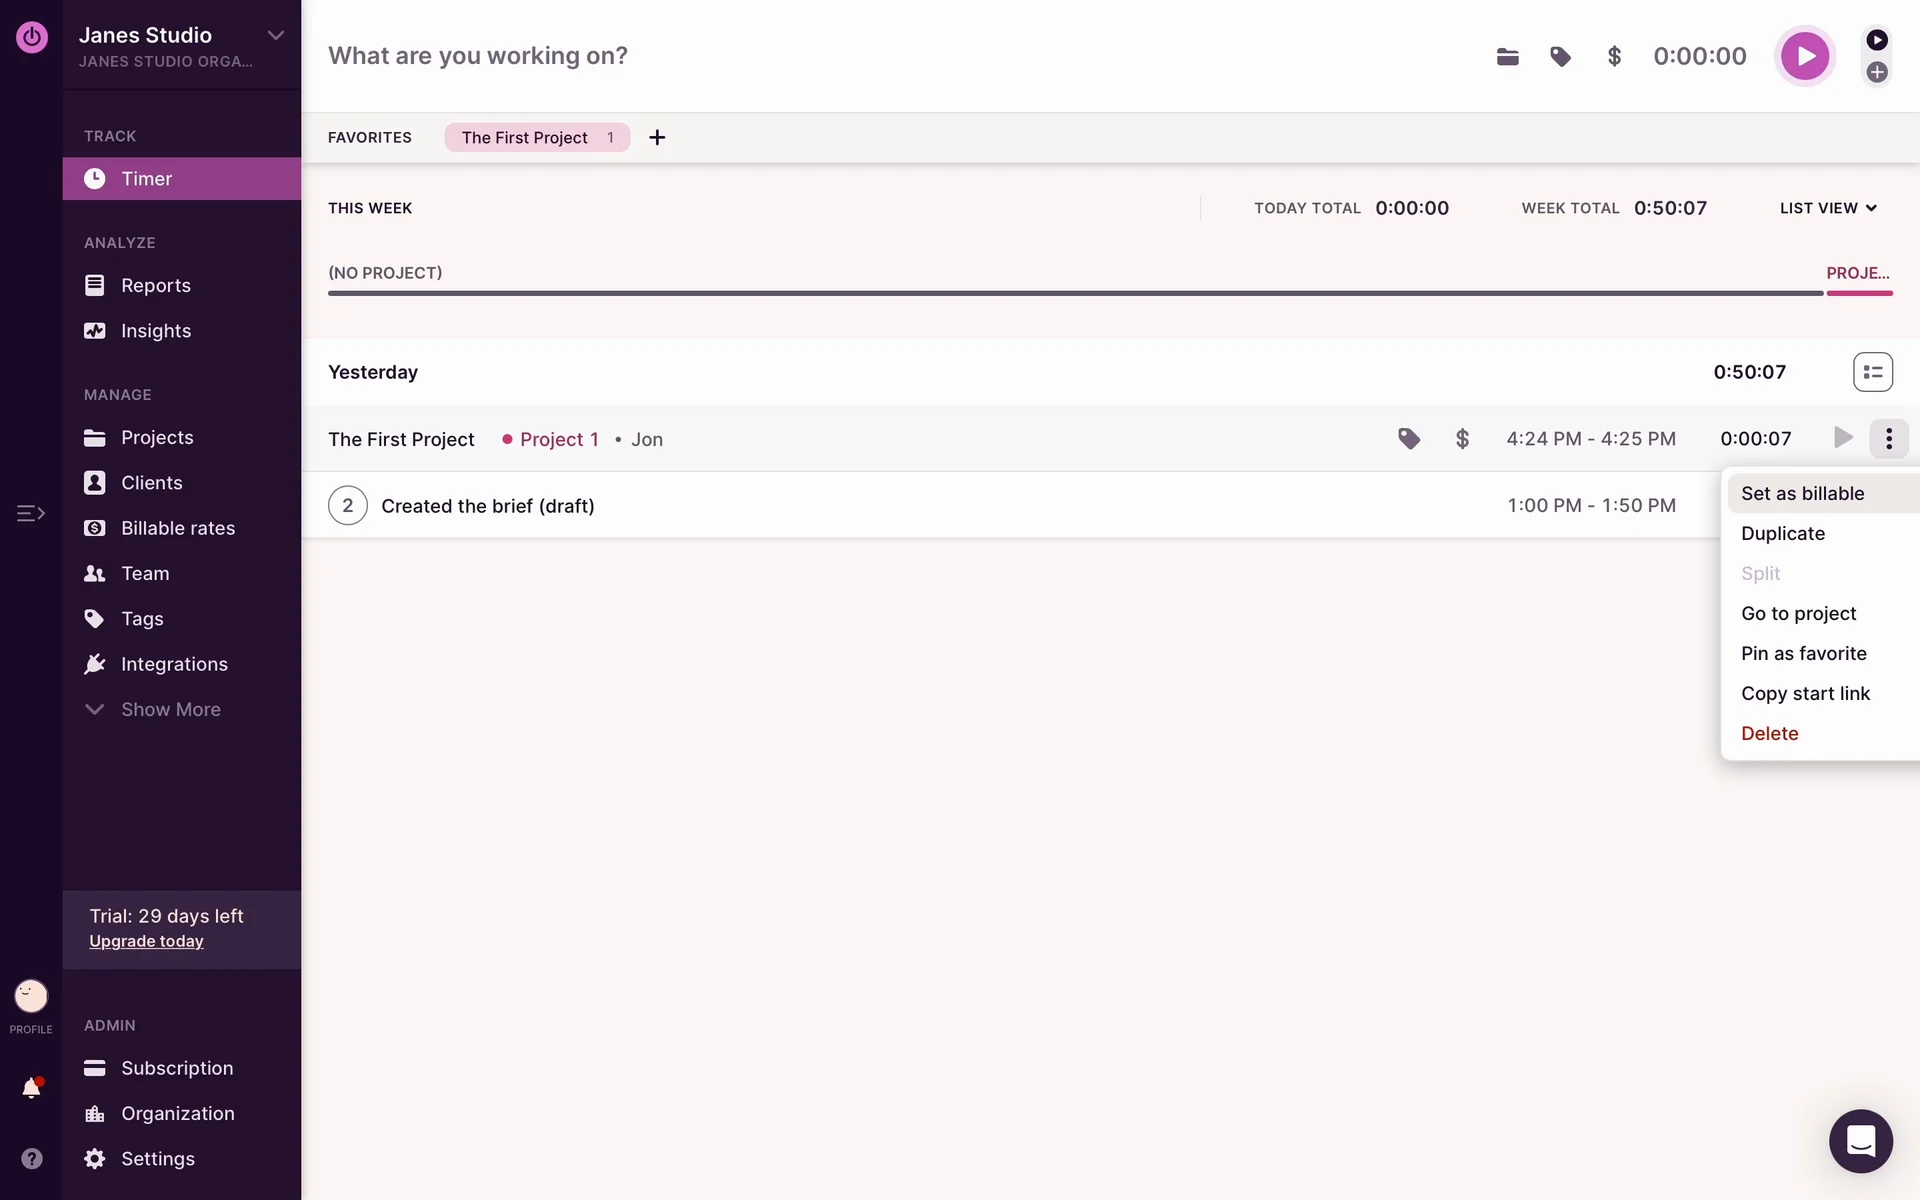Click the Upgrade today link

click(146, 941)
